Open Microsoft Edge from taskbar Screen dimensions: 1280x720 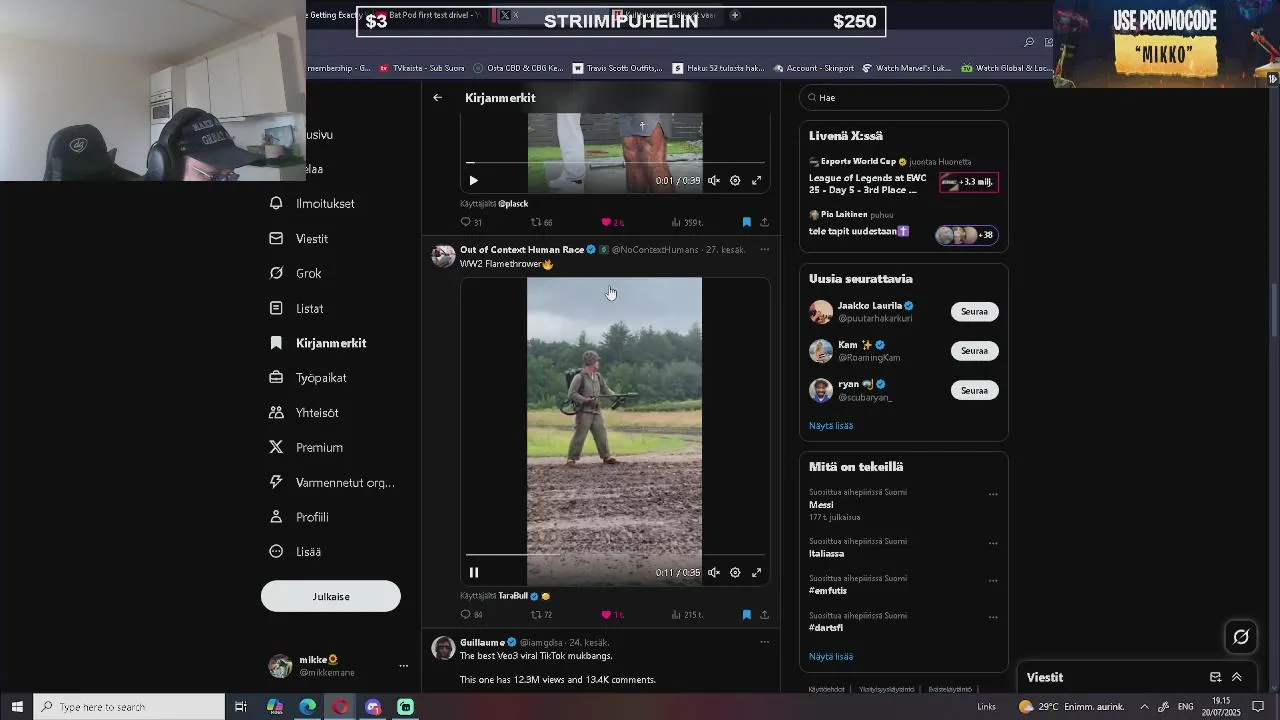(x=308, y=707)
